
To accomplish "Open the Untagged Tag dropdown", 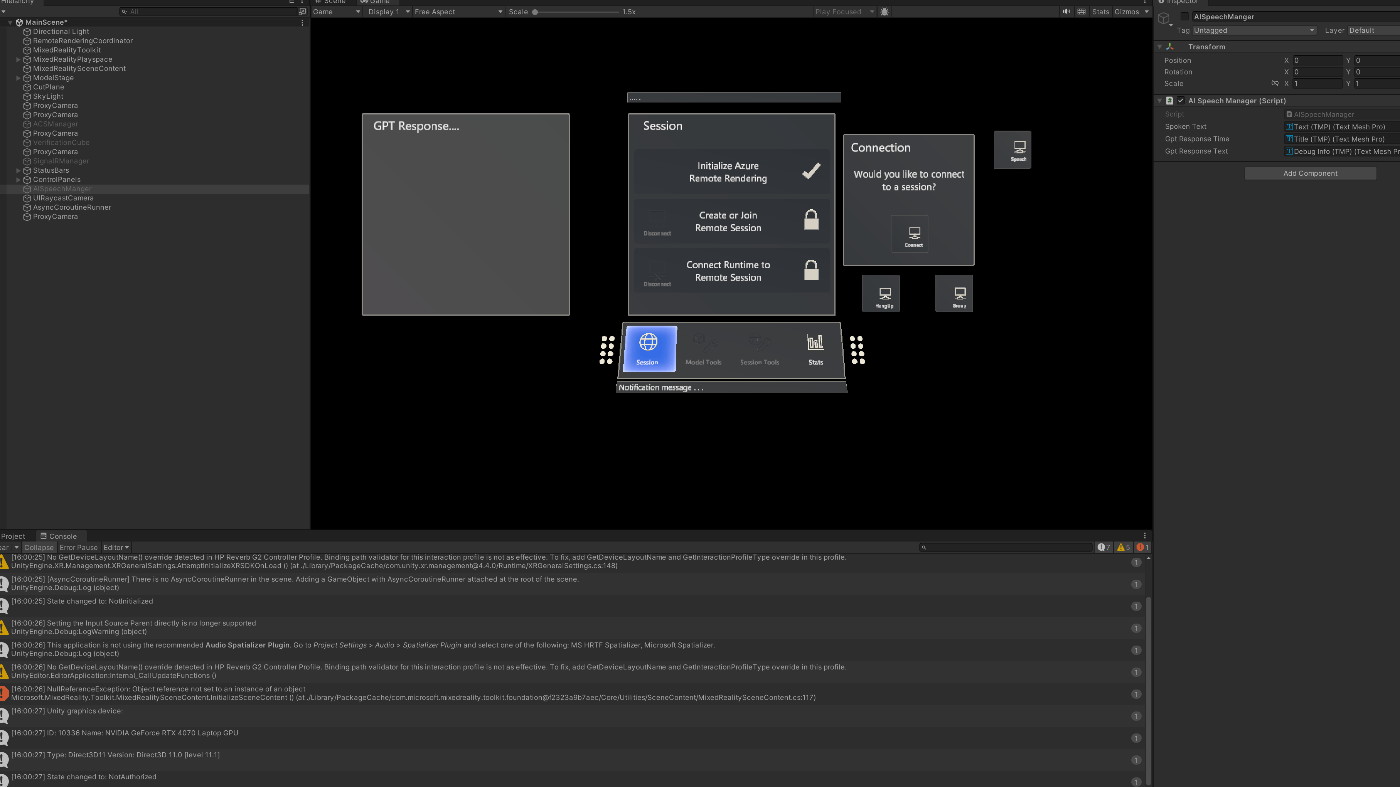I will point(1255,31).
